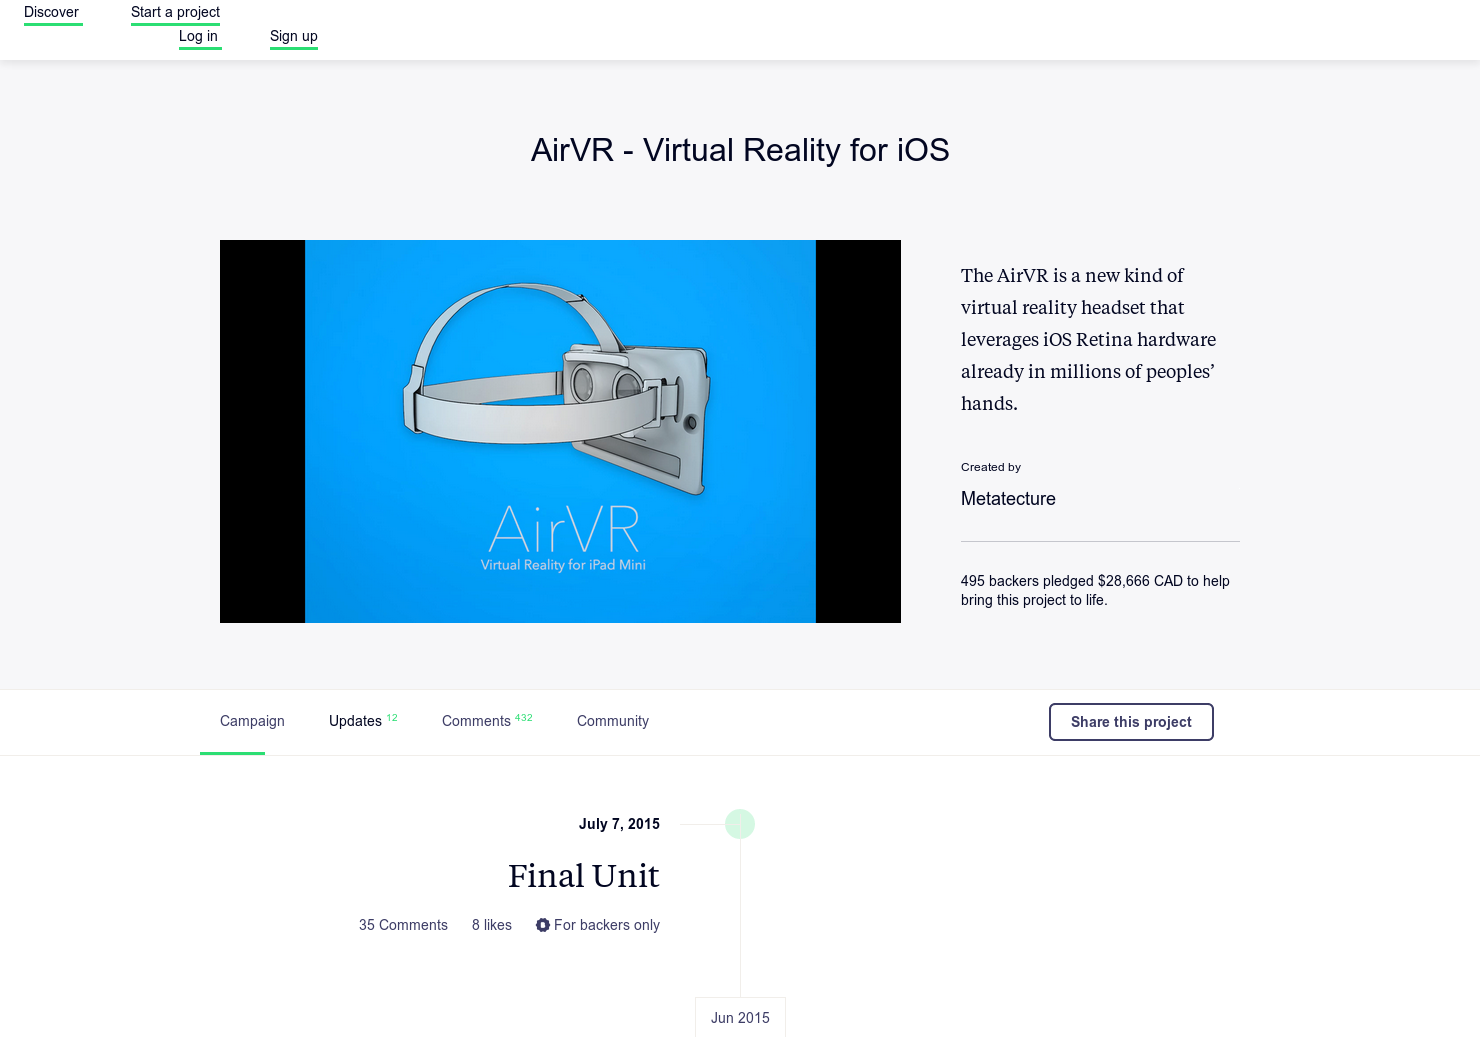The image size is (1480, 1037).
Task: Open the Metatecture creator profile
Action: (1008, 498)
